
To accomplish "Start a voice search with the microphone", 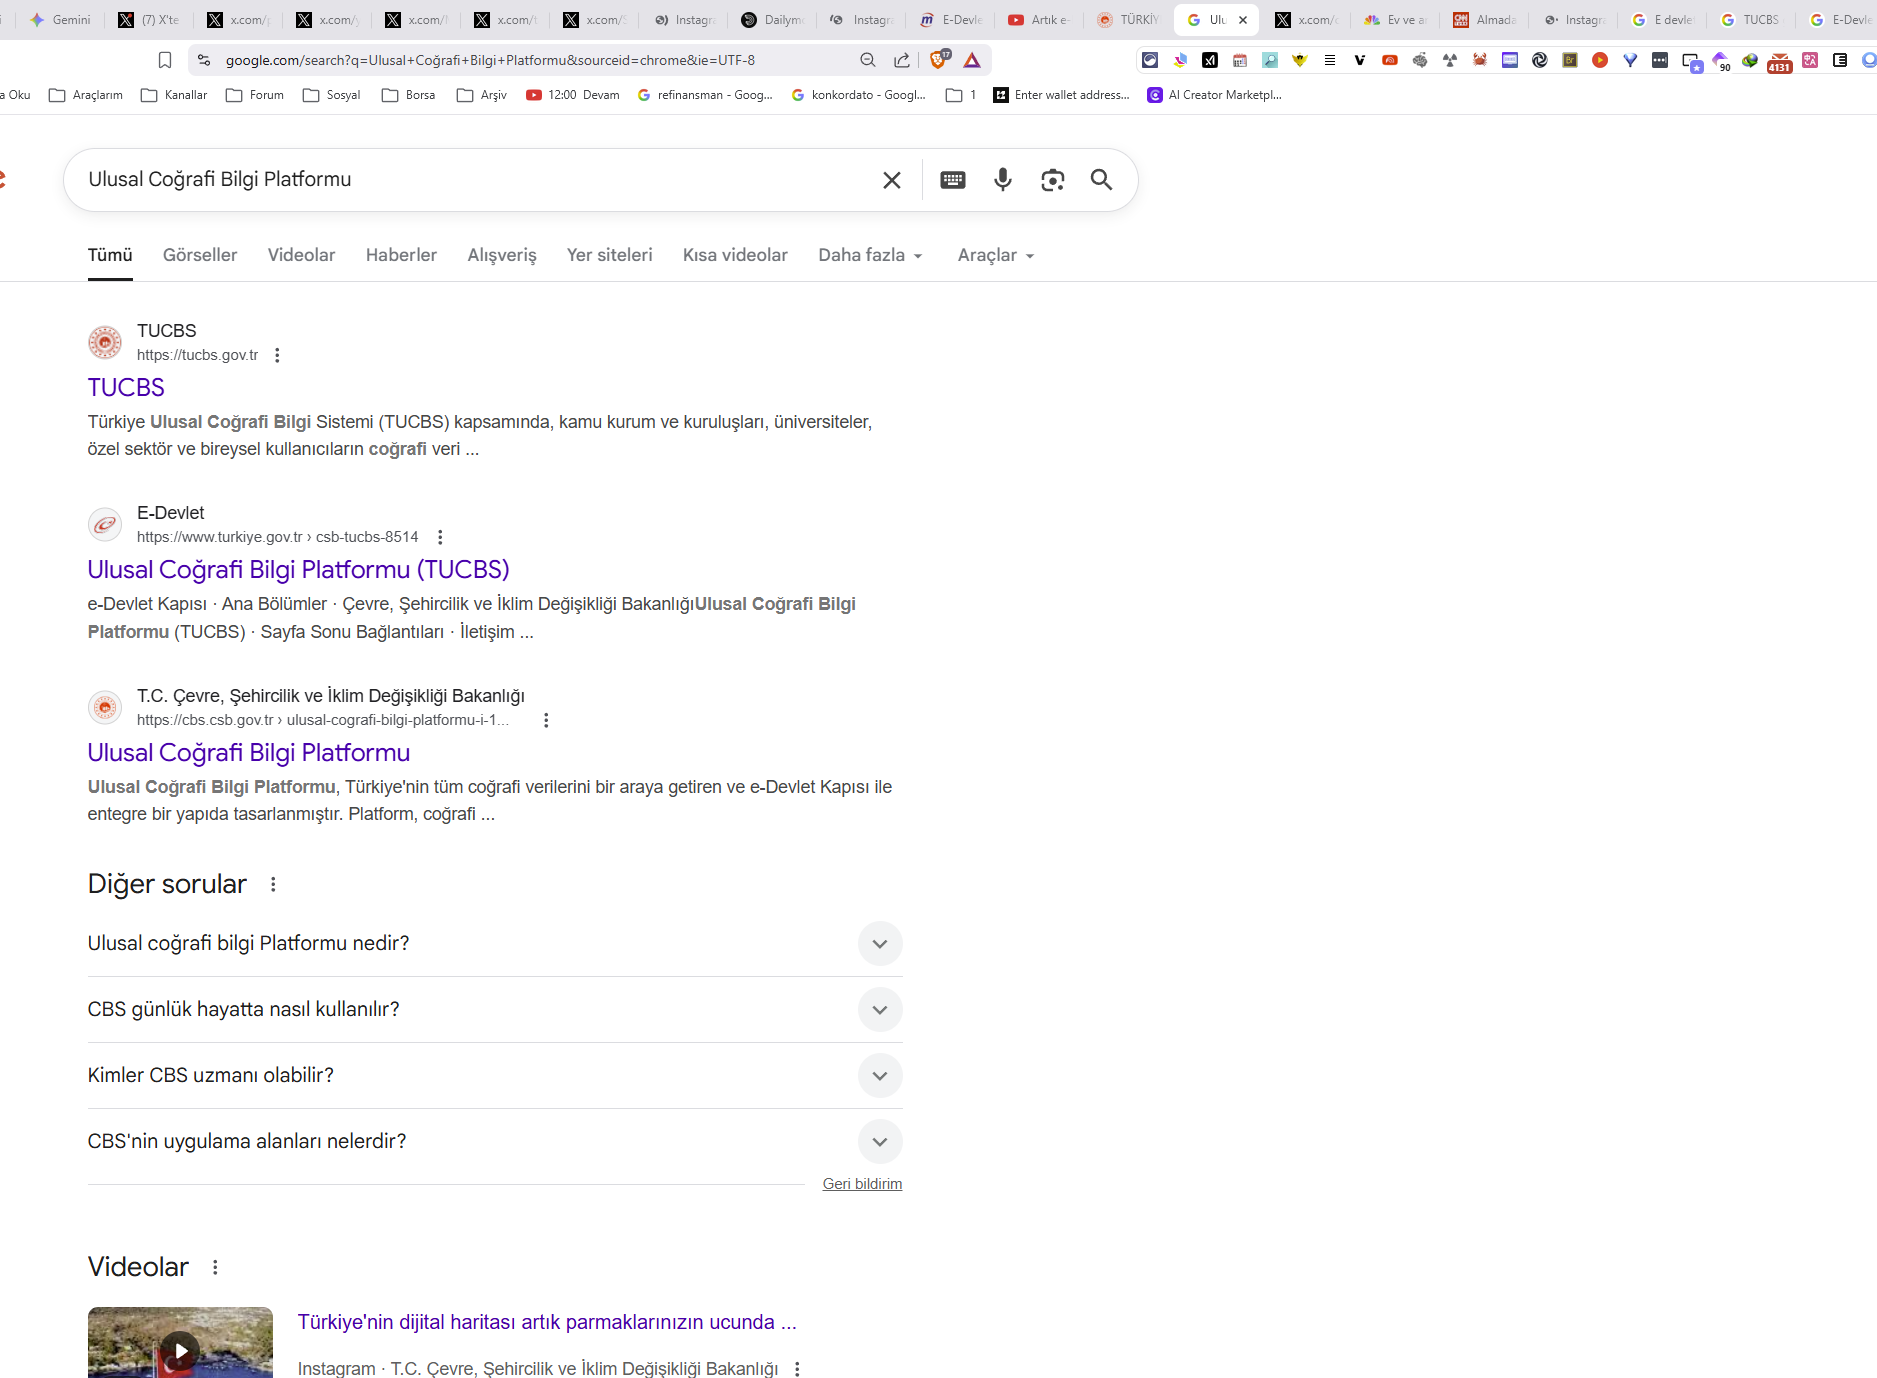I will [x=1003, y=180].
